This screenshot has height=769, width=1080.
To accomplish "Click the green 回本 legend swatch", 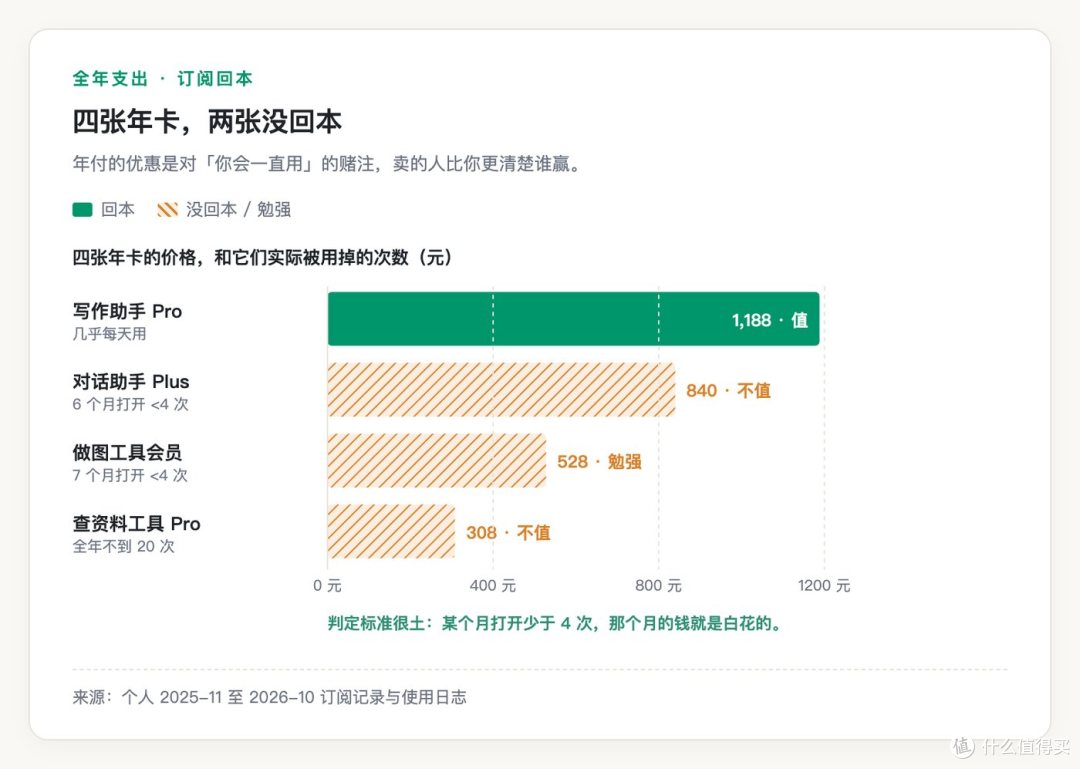I will pos(82,209).
